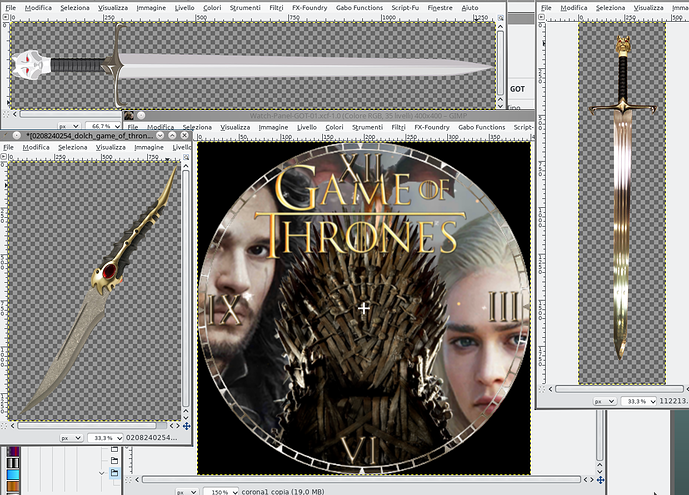Open px unit dropdown in white sword window

[x=69, y=126]
